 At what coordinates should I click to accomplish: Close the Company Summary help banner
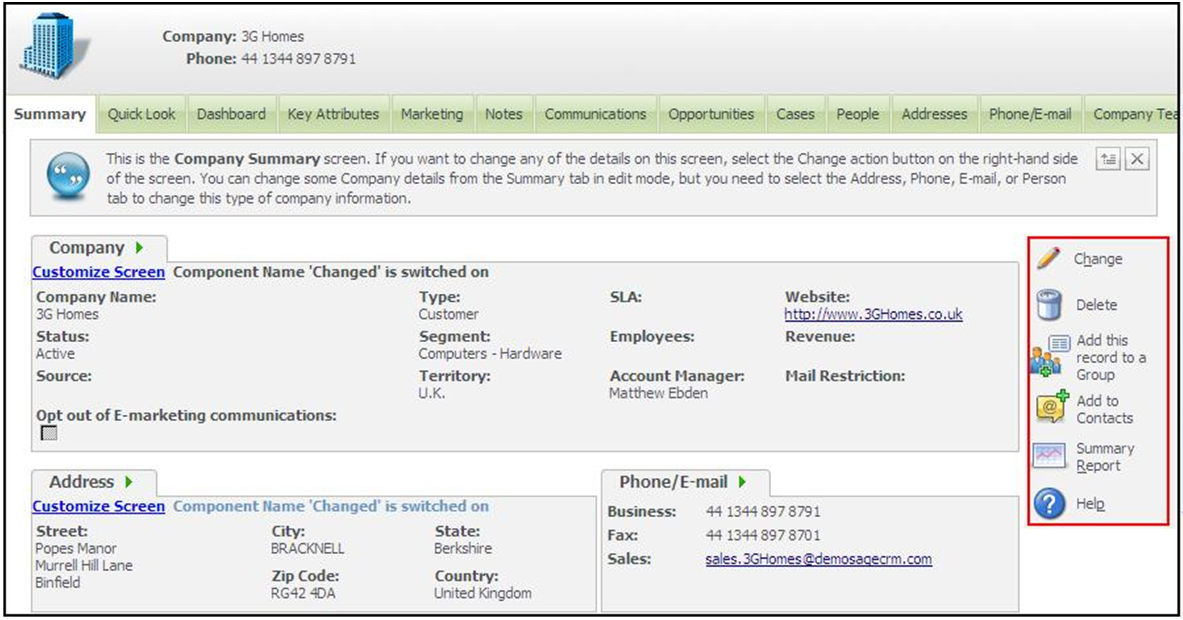pos(1137,159)
